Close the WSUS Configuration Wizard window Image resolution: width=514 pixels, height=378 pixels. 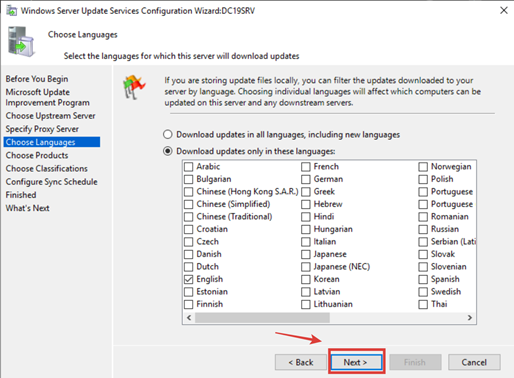point(504,10)
